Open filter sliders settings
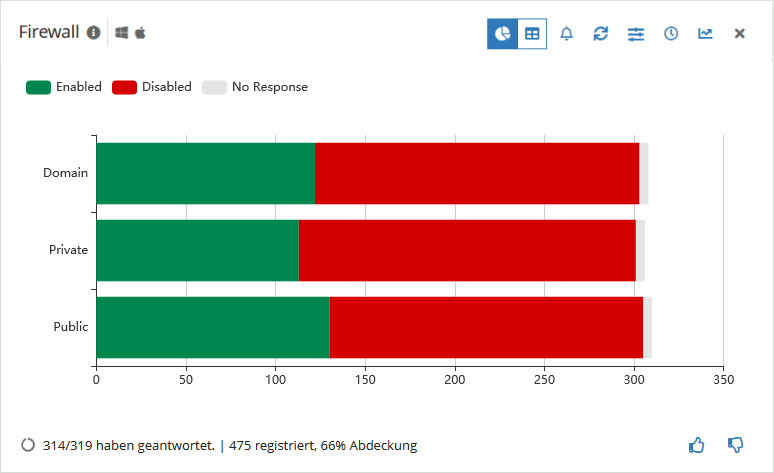The width and height of the screenshot is (774, 473). 636,34
